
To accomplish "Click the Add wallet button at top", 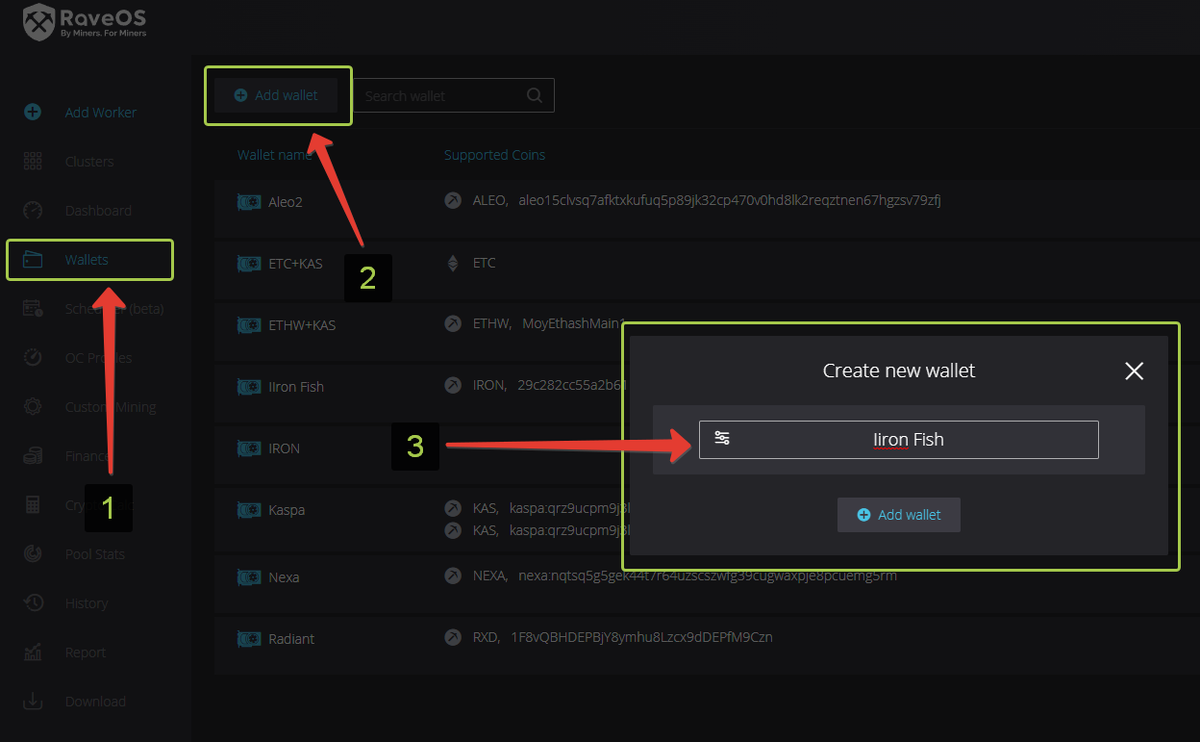I will 276,95.
